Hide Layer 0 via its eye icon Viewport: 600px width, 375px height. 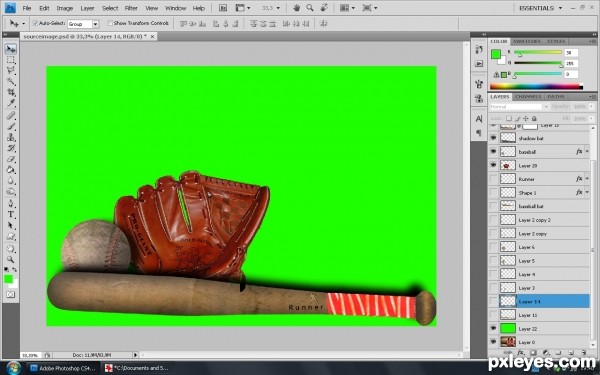coord(494,342)
